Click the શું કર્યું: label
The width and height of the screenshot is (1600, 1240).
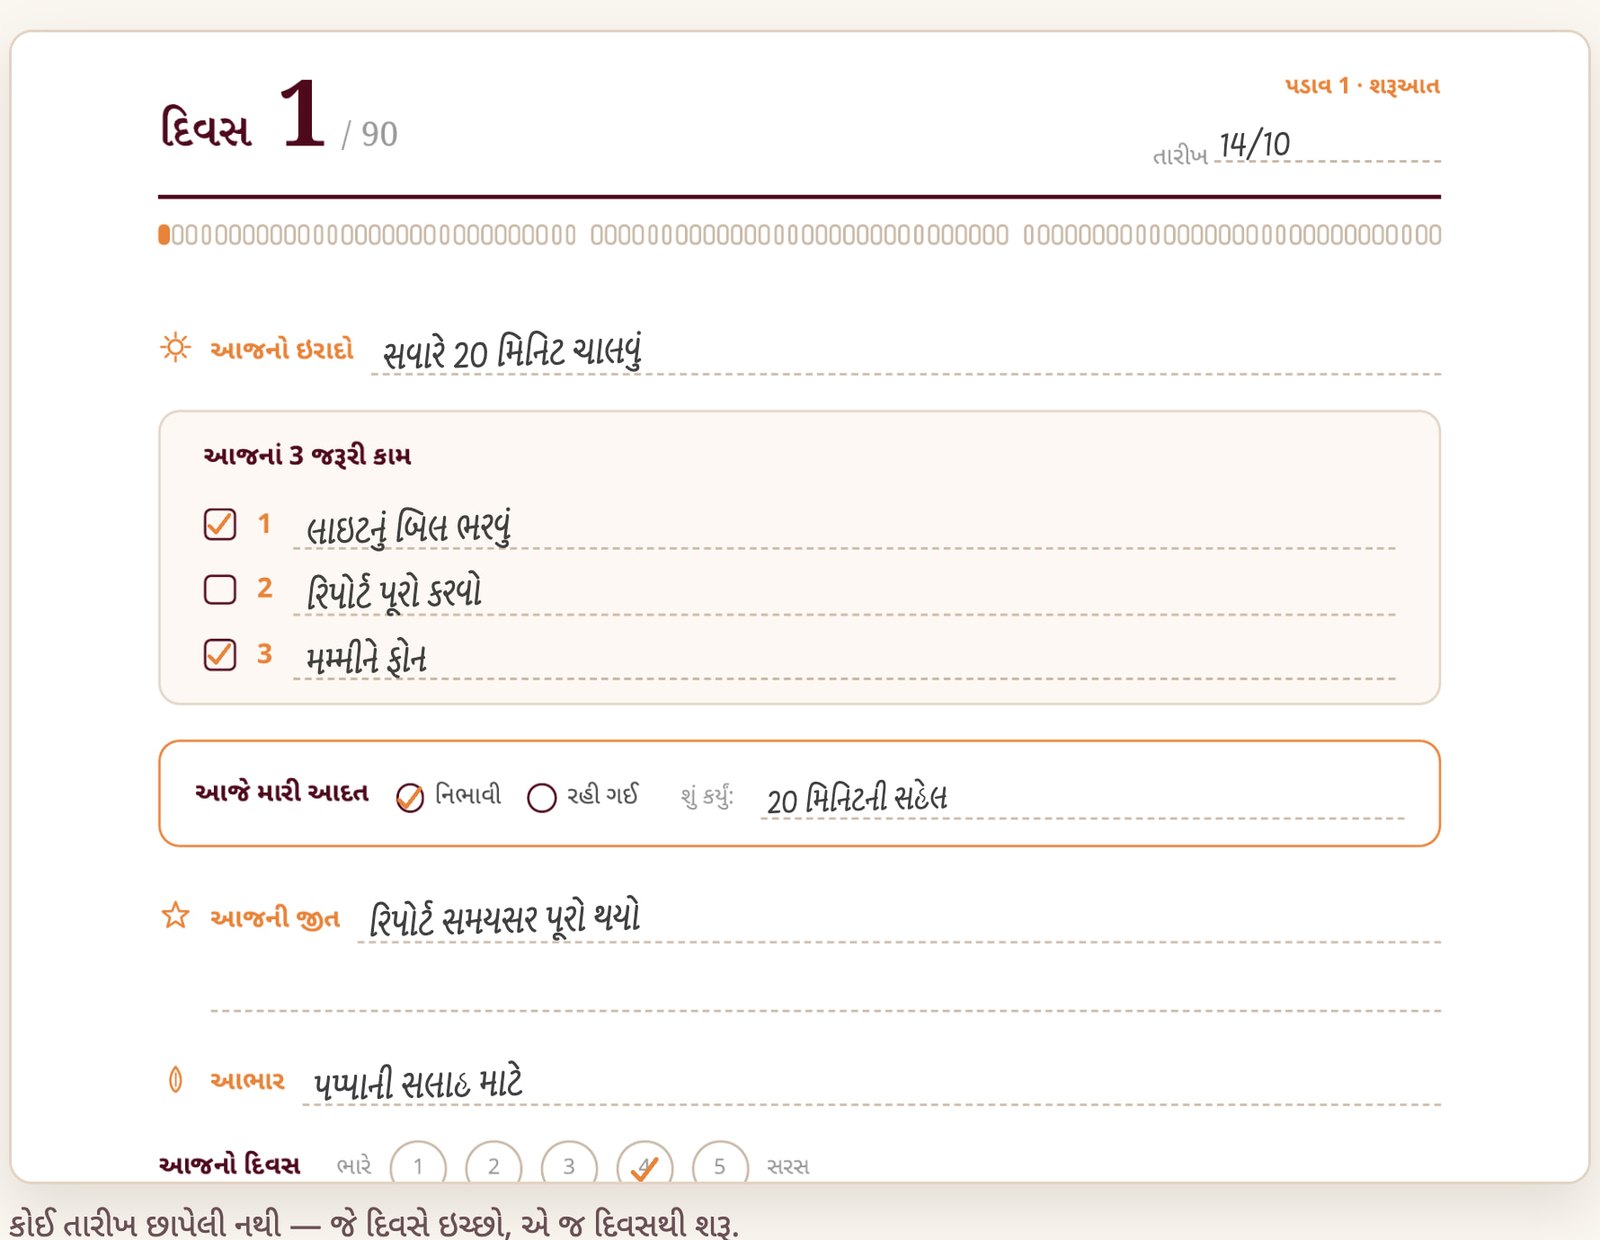707,796
